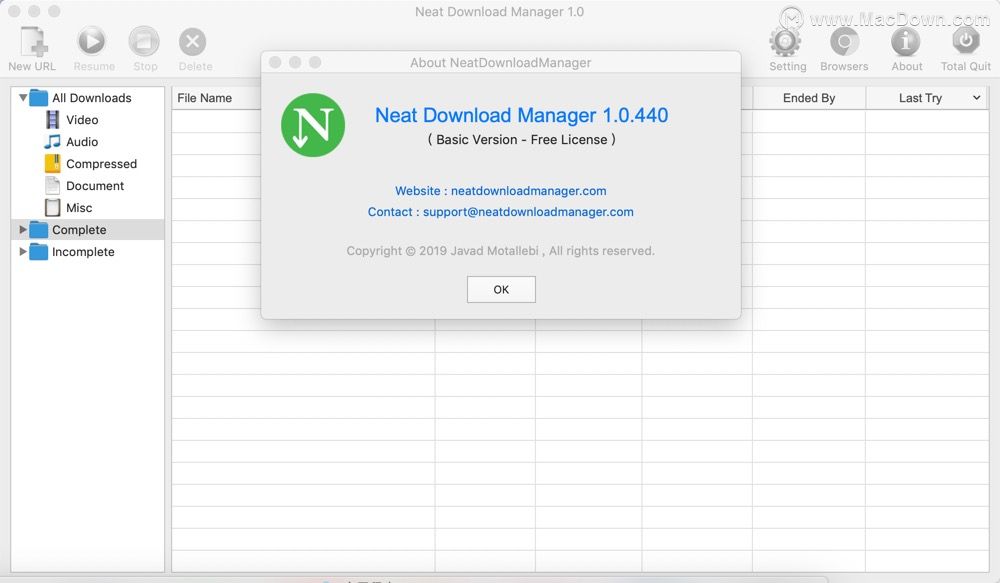Select the Misc category icon
Viewport: 1000px width, 583px height.
coord(52,208)
